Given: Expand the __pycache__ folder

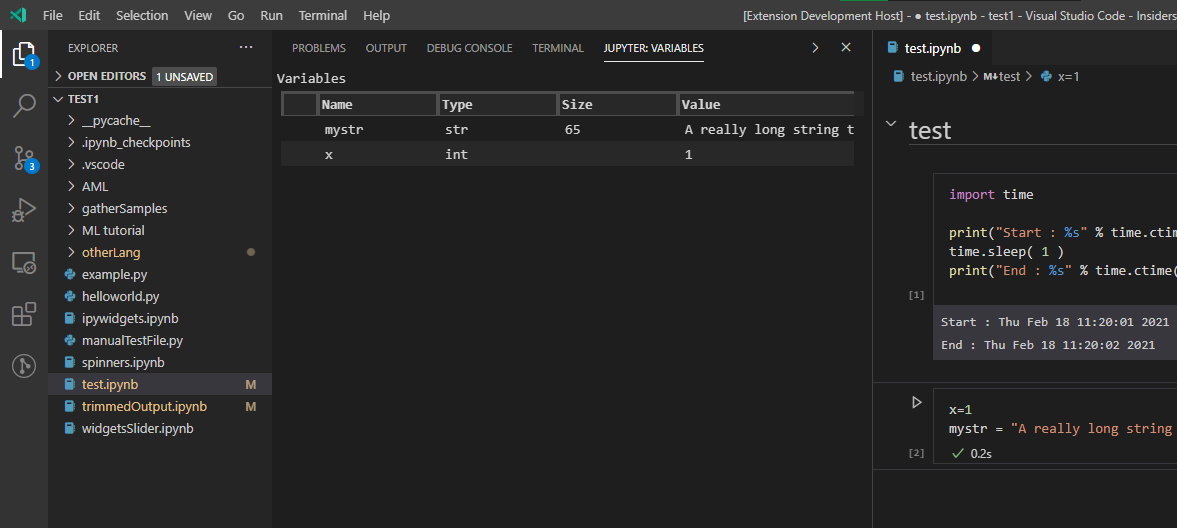Looking at the screenshot, I should [x=71, y=120].
